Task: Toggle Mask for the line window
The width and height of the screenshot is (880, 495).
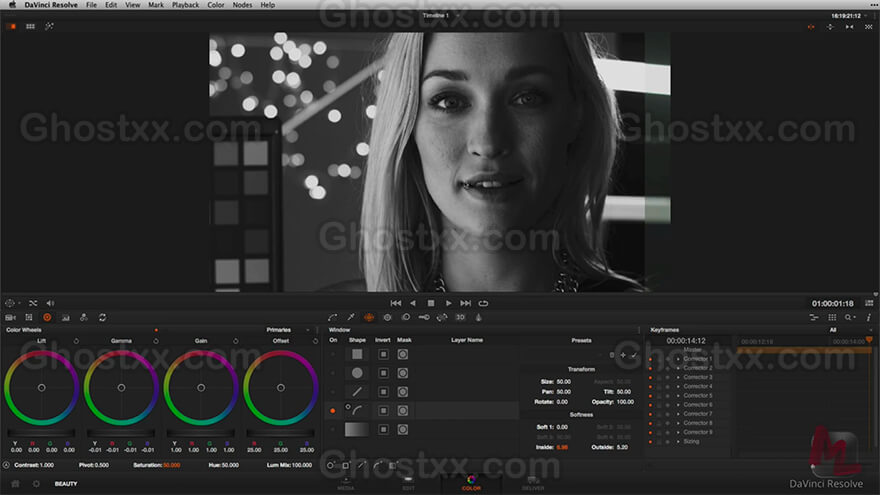Action: pyautogui.click(x=402, y=392)
